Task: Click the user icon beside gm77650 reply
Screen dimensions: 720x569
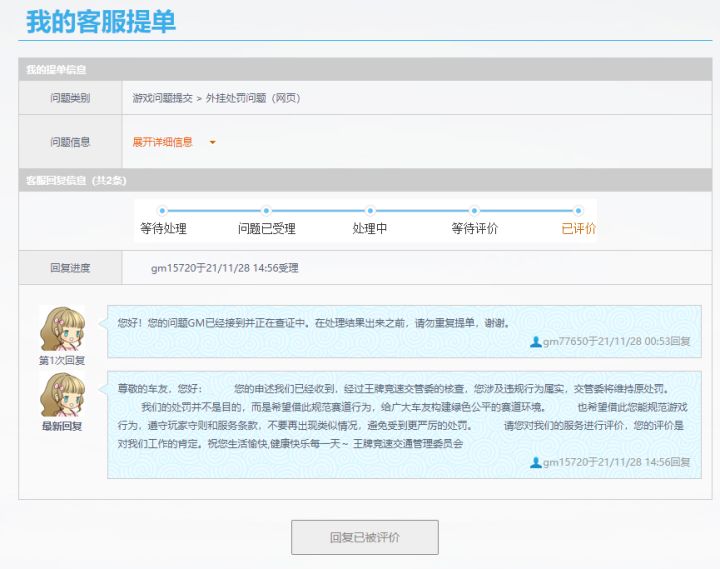Action: pos(535,342)
